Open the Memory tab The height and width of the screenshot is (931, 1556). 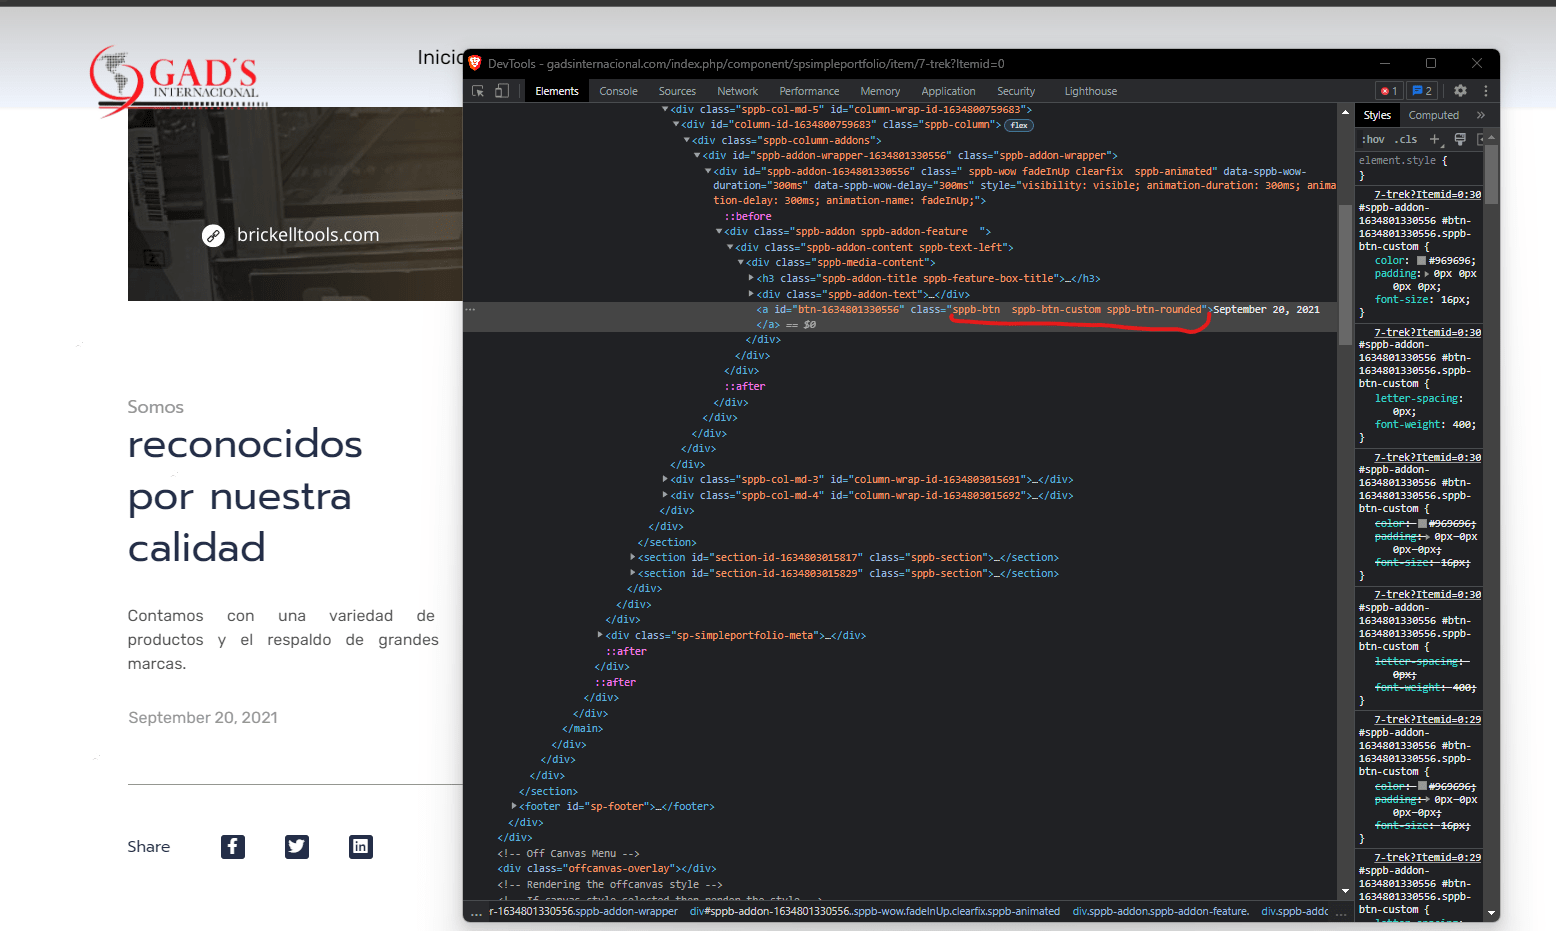tap(880, 91)
